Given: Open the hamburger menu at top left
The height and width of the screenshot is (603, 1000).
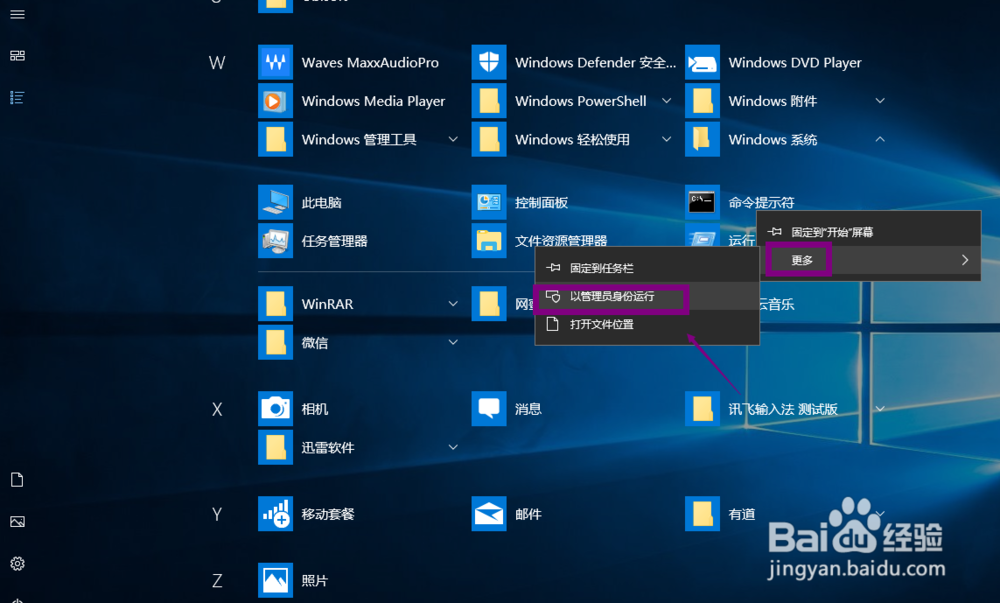Looking at the screenshot, I should [x=17, y=14].
